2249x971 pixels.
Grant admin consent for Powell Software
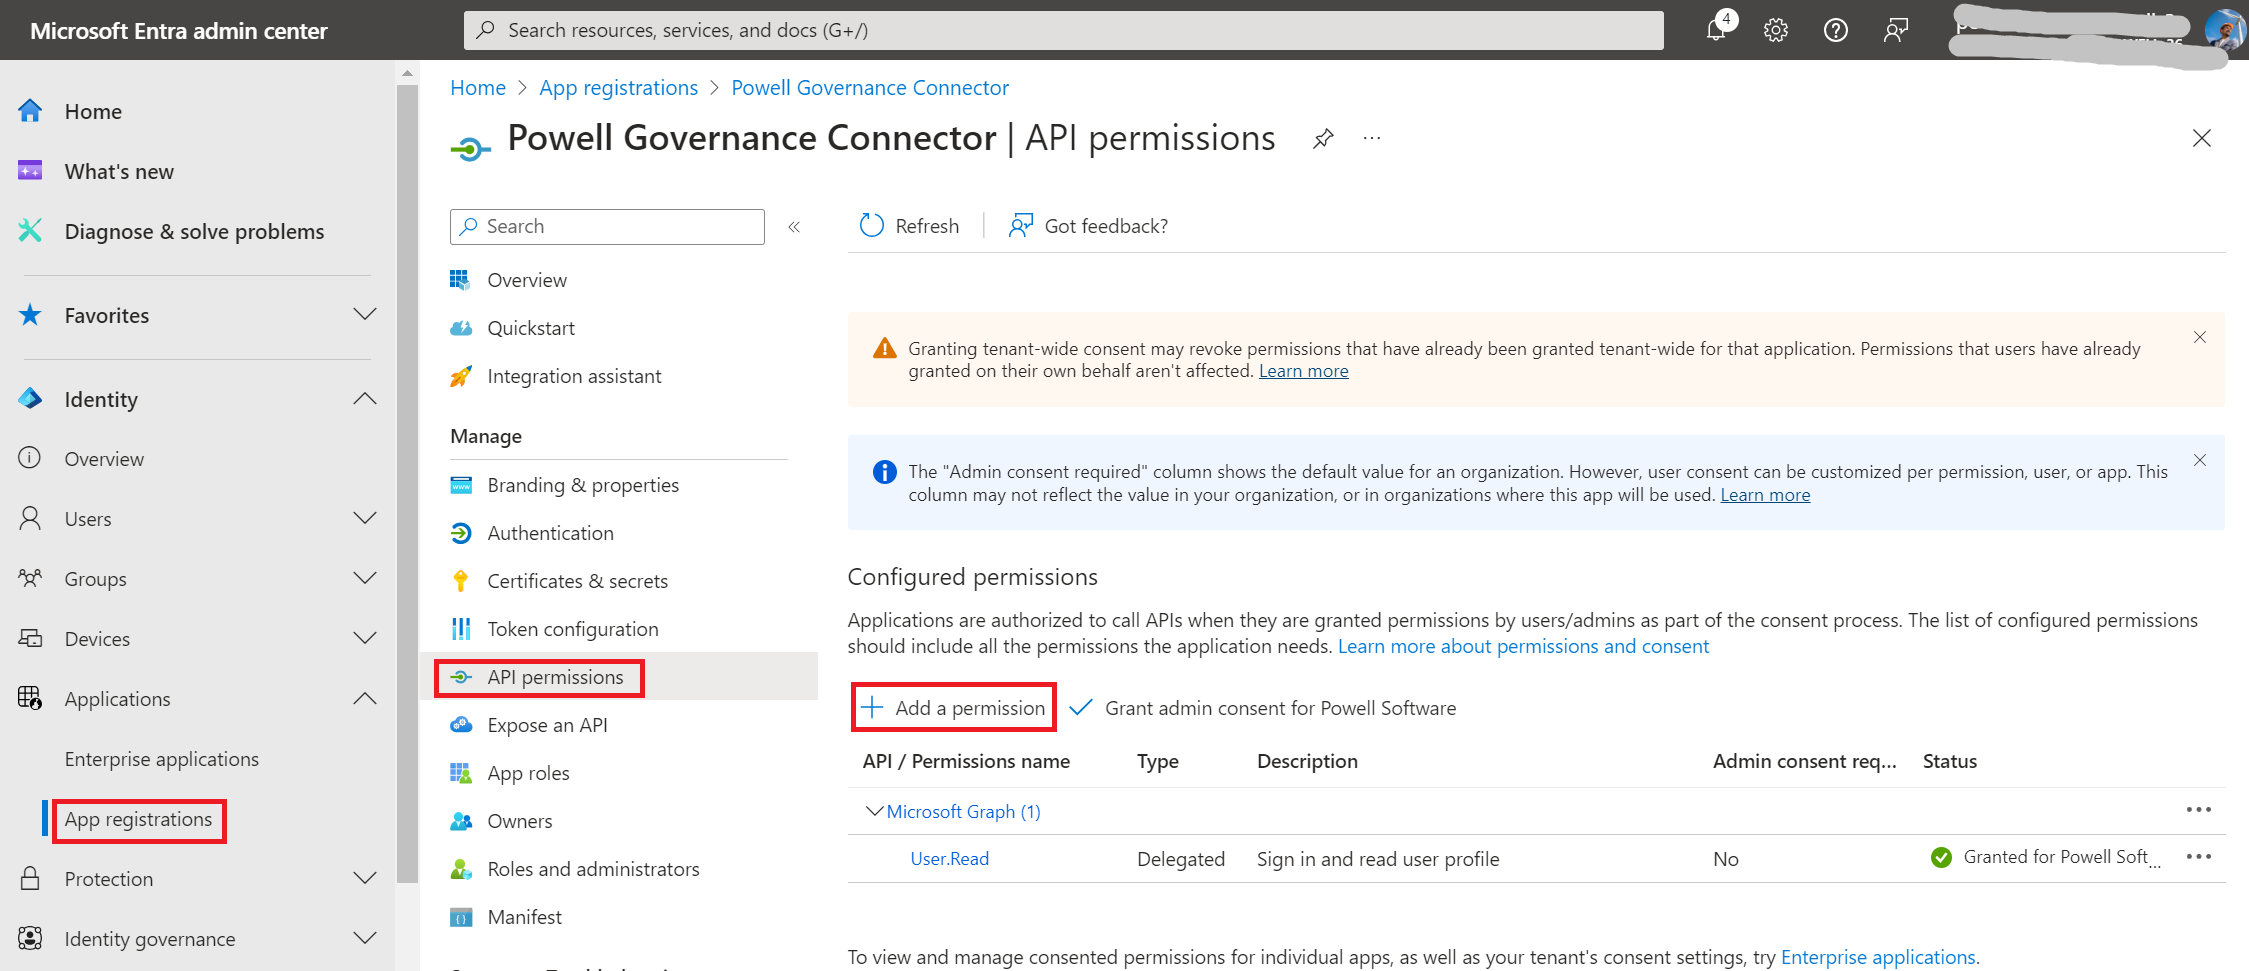point(1262,708)
